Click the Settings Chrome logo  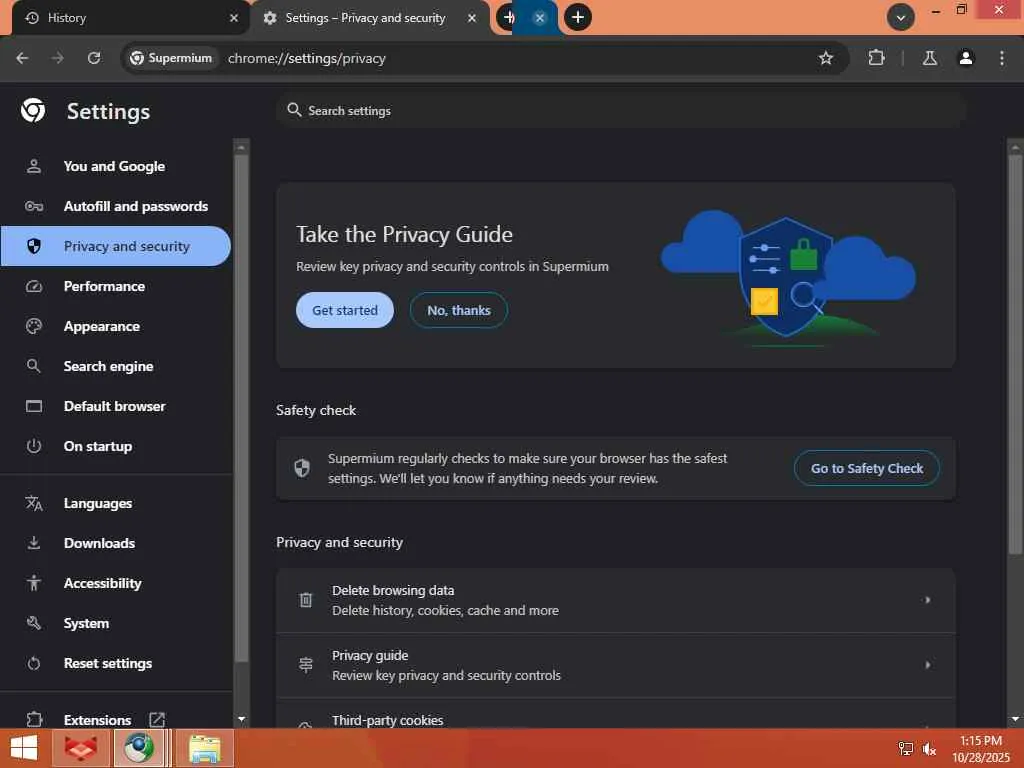[33, 110]
